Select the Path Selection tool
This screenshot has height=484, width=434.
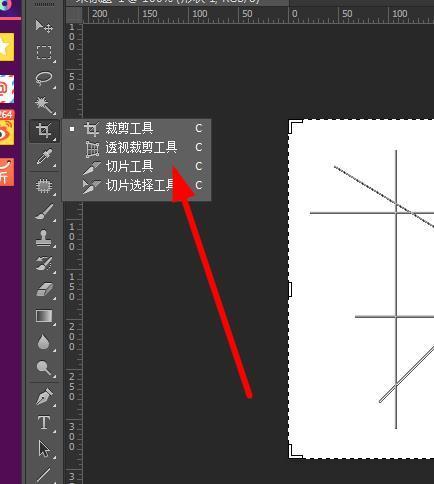(44, 449)
